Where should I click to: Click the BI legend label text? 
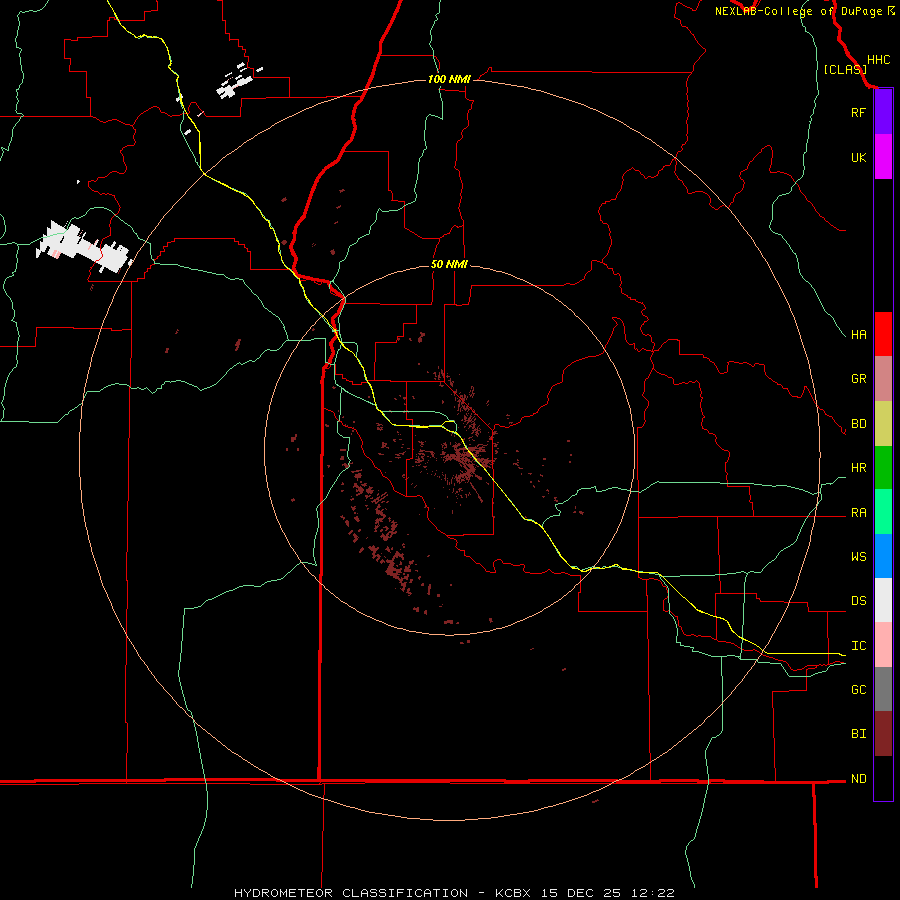pos(859,734)
